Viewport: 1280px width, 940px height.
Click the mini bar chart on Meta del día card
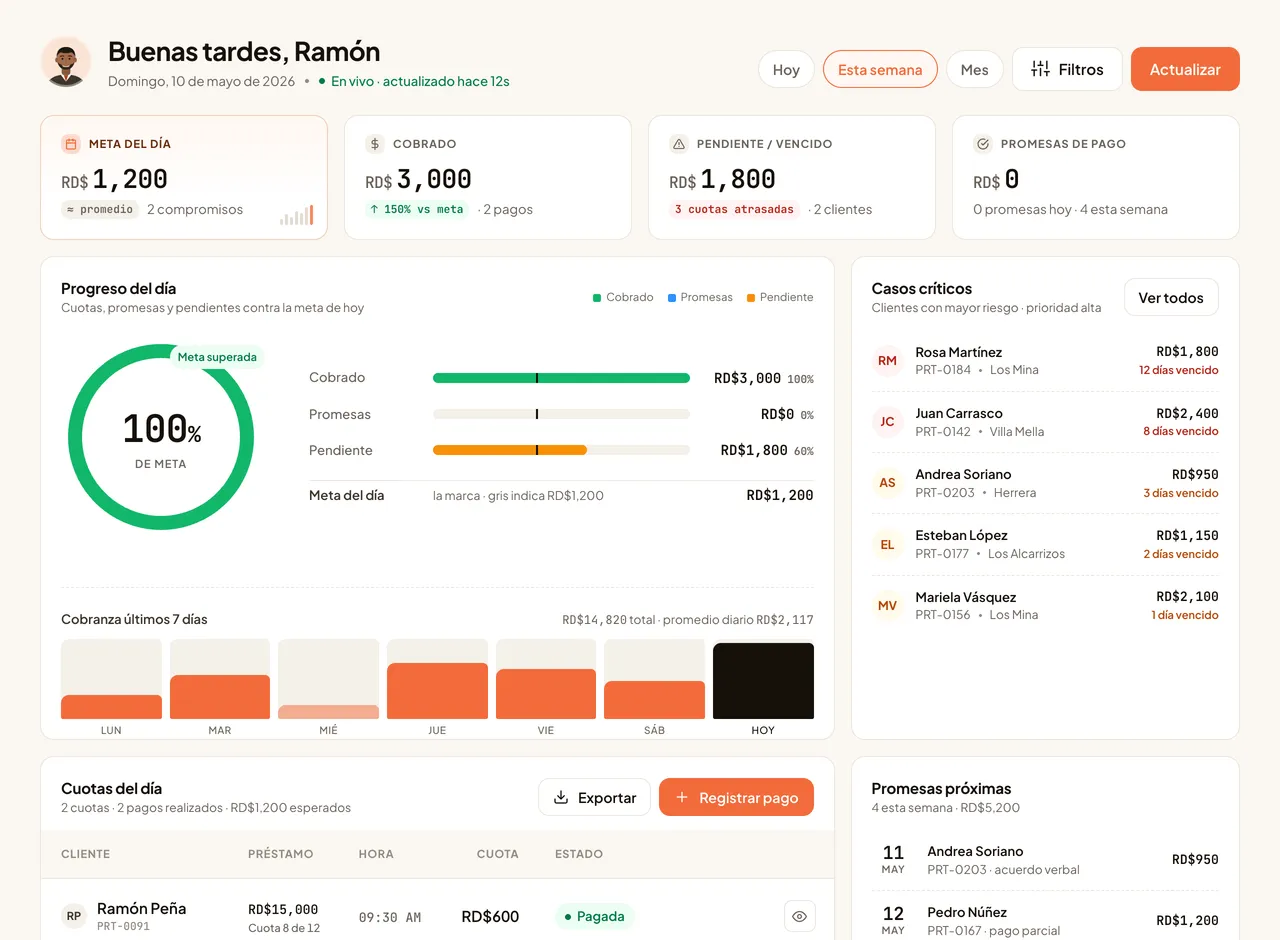pos(297,215)
